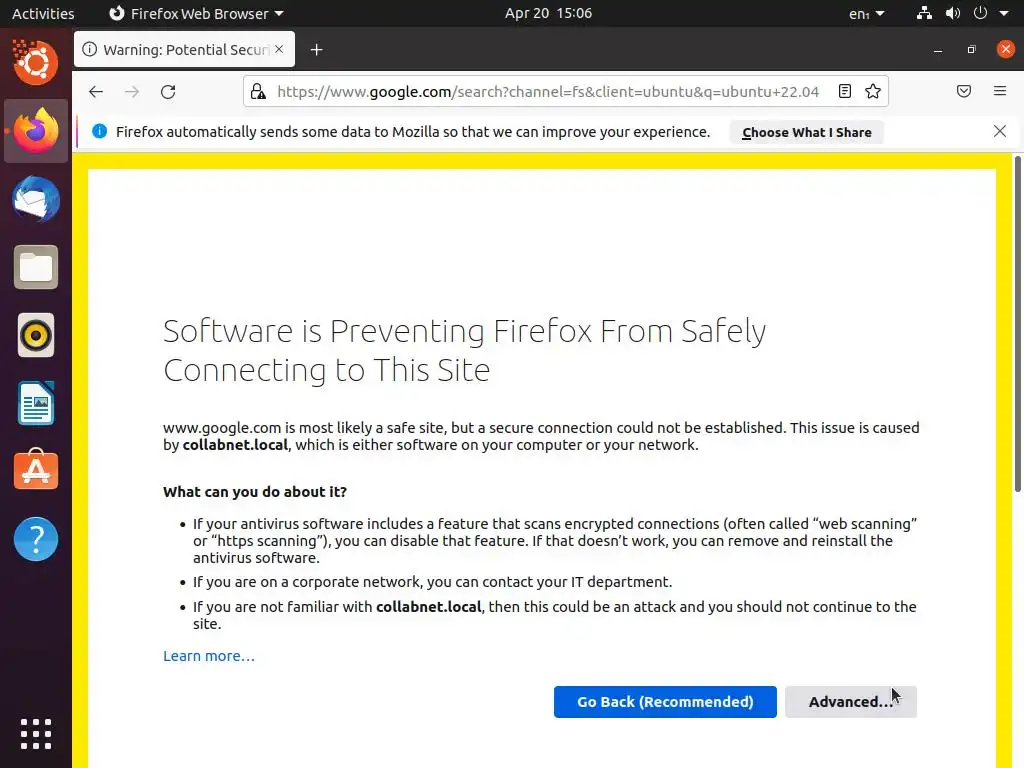Dismiss the Mozilla data notification bar
Screen dimensions: 1024x768
tap(999, 131)
